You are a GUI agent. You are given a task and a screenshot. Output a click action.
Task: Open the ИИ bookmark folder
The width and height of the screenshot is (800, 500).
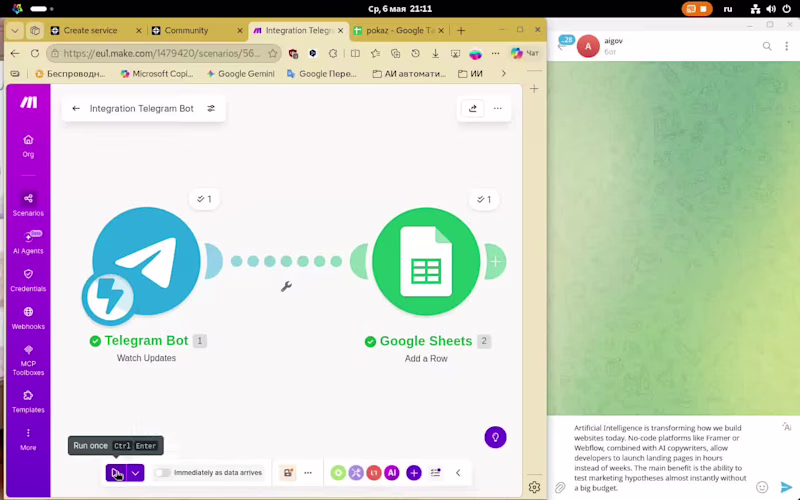[470, 73]
